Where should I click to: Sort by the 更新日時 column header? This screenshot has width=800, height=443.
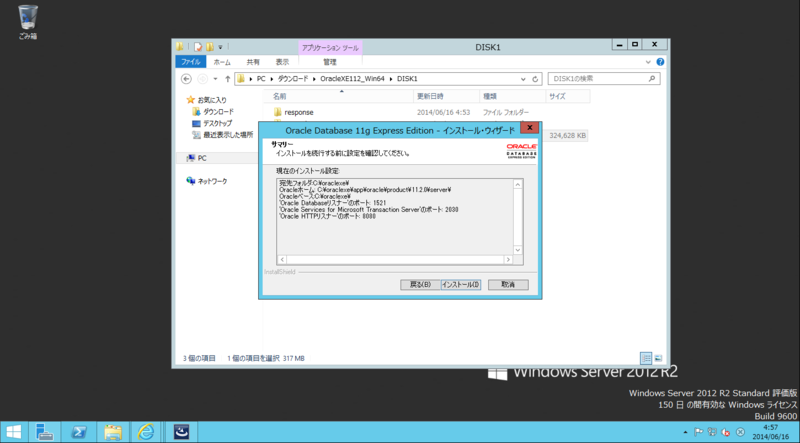[446, 96]
